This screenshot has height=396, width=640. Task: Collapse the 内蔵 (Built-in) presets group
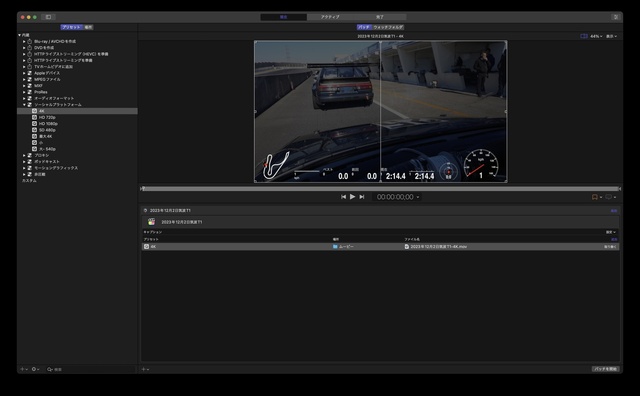point(20,35)
